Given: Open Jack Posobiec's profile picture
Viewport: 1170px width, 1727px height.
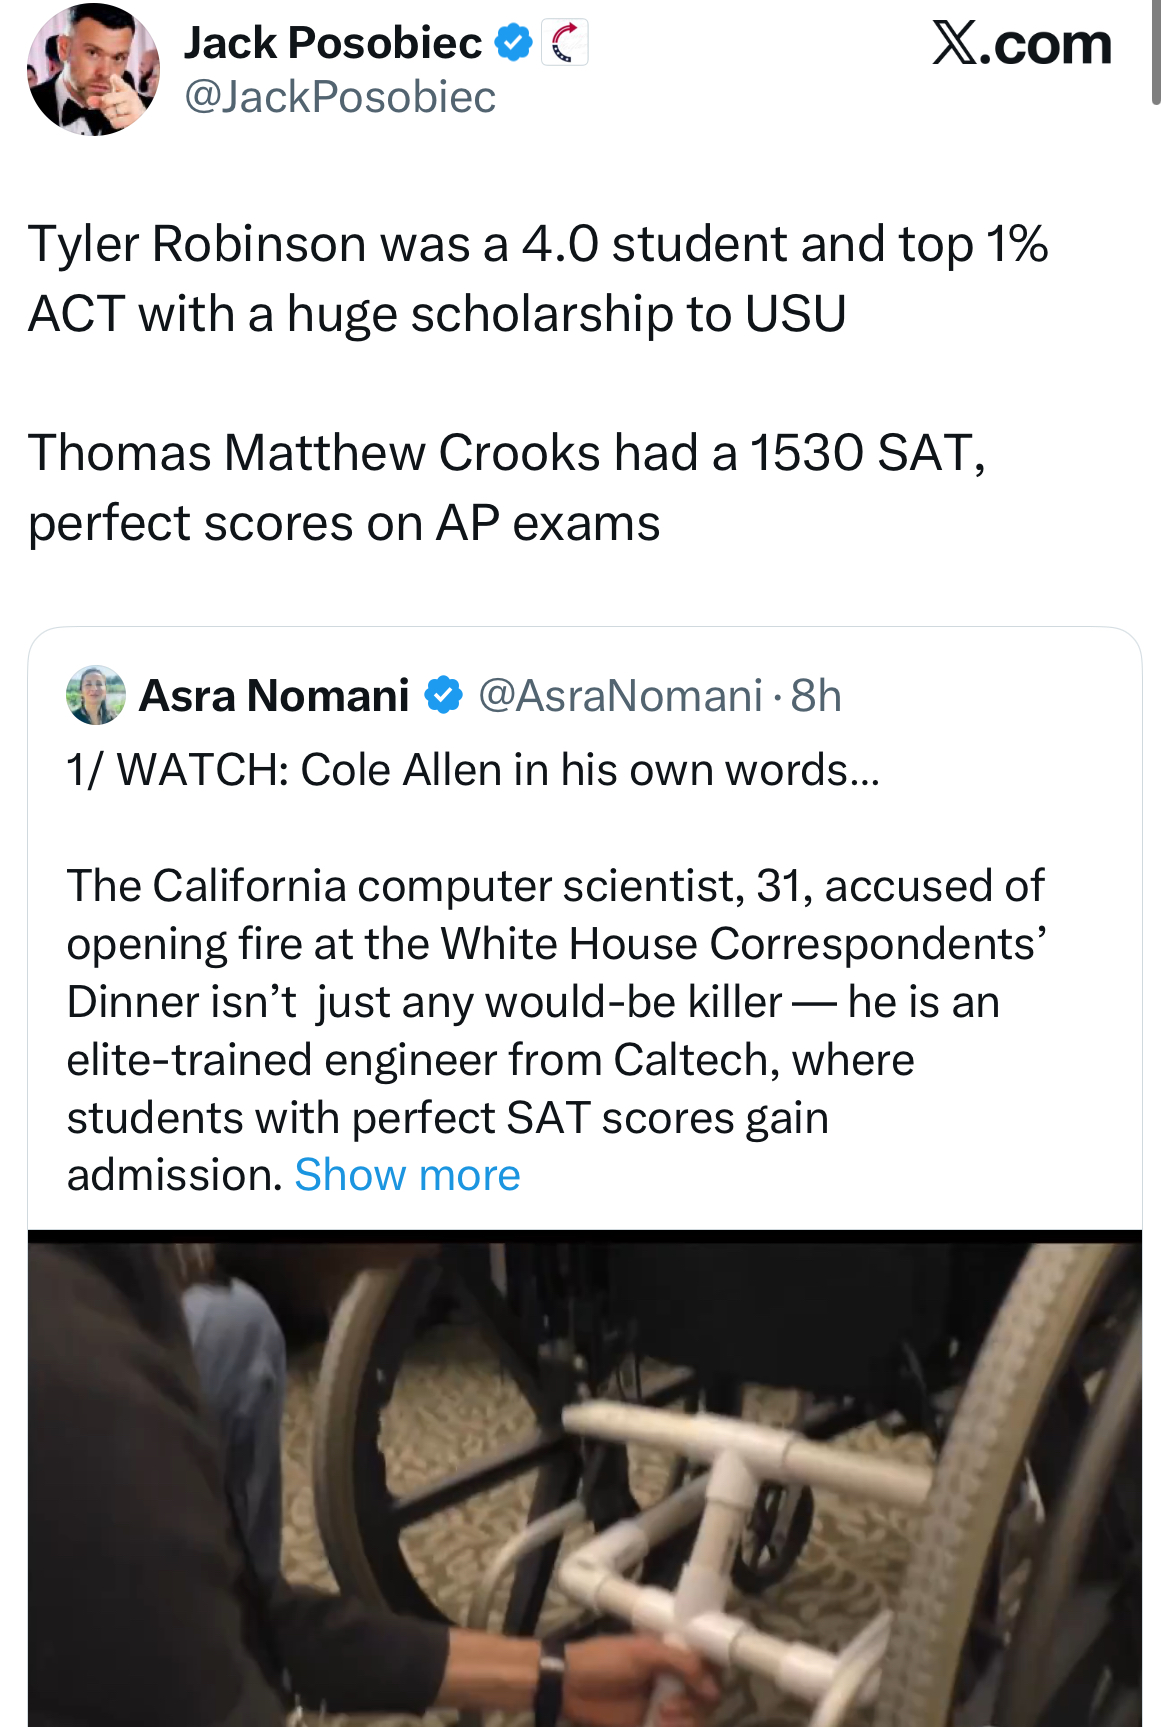Looking at the screenshot, I should [93, 70].
